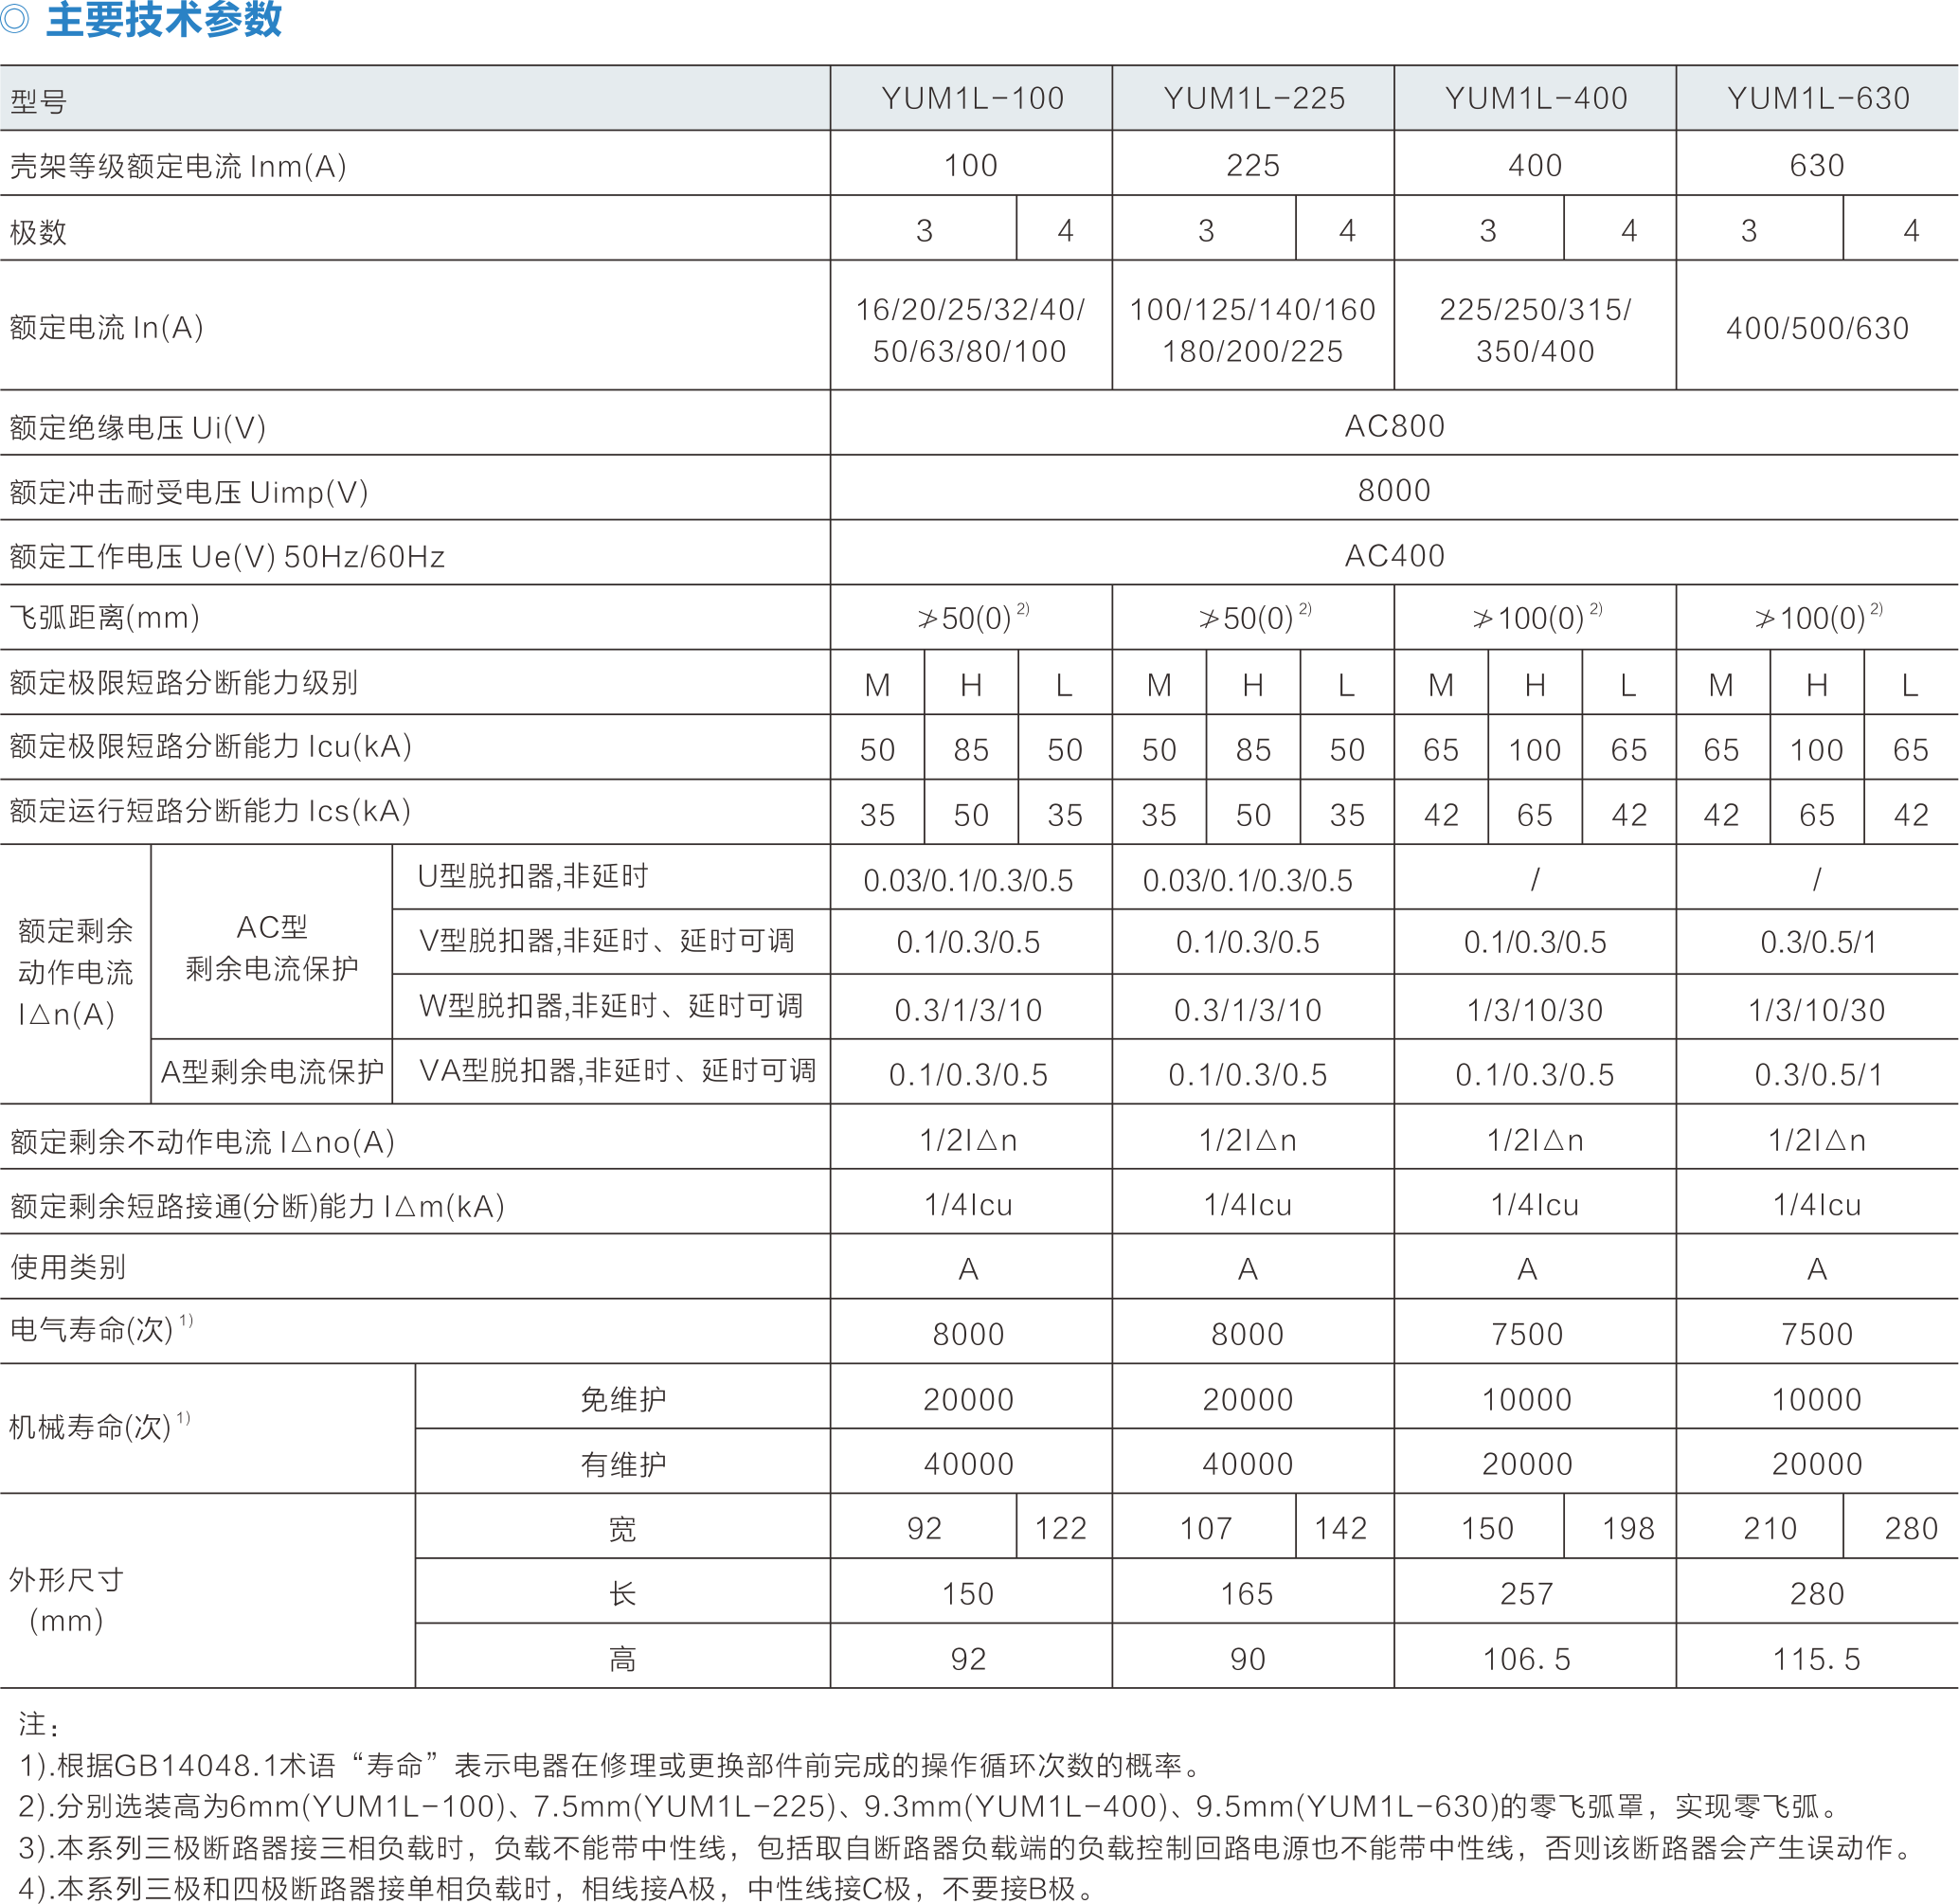
Task: Click the 免维护 mechanical life label
Action: (x=622, y=1399)
